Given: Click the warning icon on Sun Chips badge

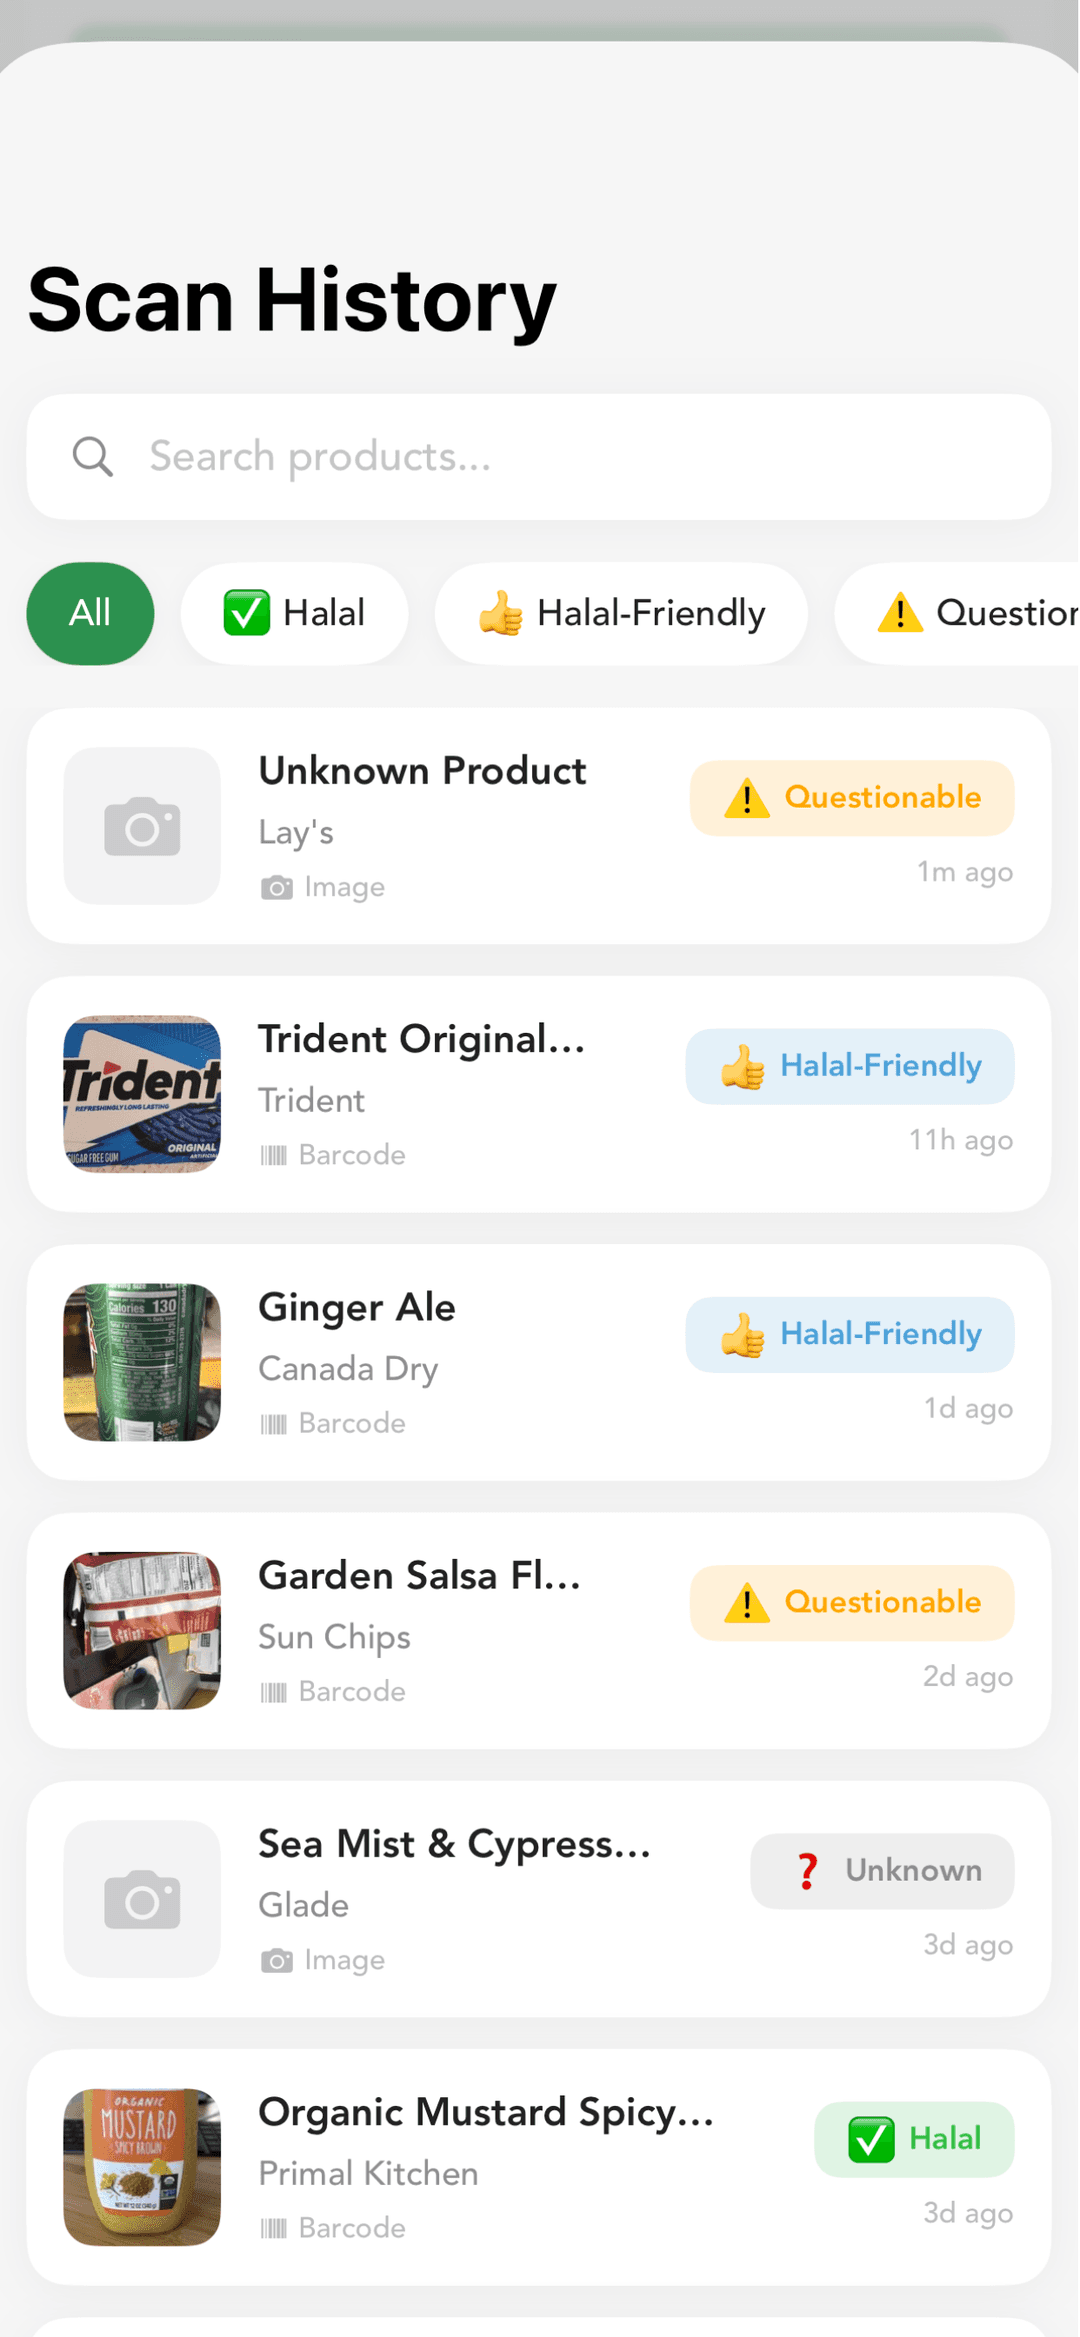Looking at the screenshot, I should 747,1603.
